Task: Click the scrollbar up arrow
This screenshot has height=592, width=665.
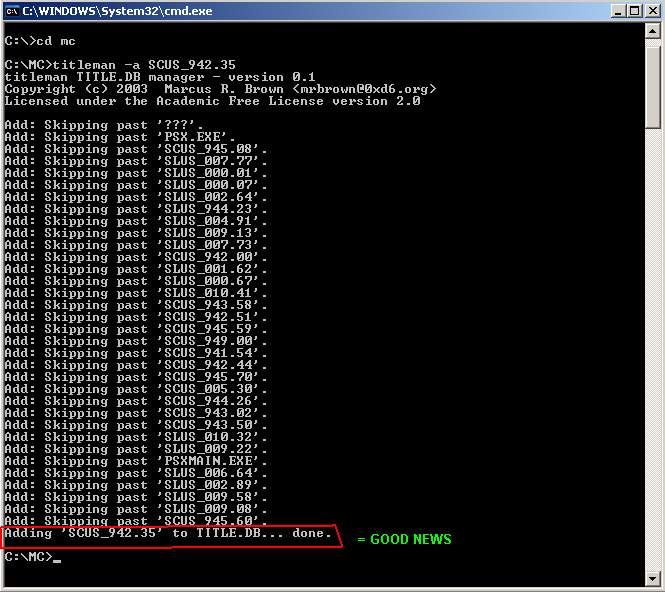Action: tap(652, 31)
